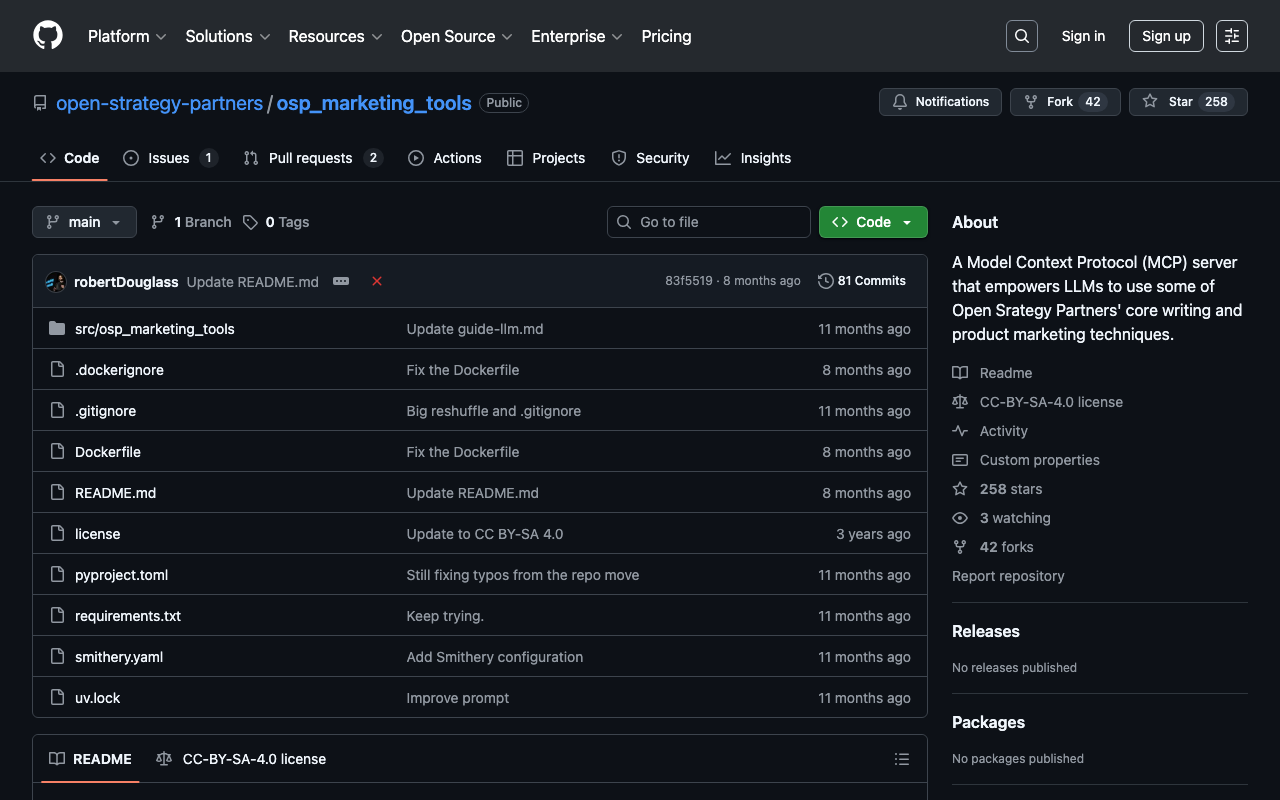Click the GitHub logo icon
Screen dimensions: 1280x800
[x=48, y=36]
